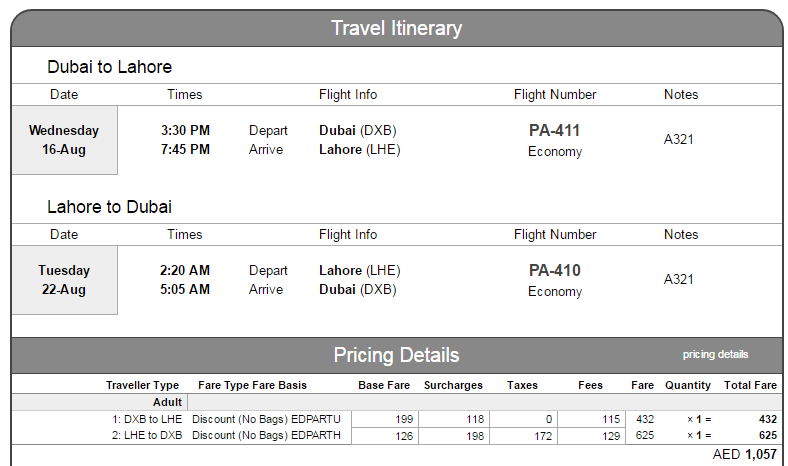The image size is (788, 466).
Task: Select flight number PA-410
Action: tap(554, 270)
